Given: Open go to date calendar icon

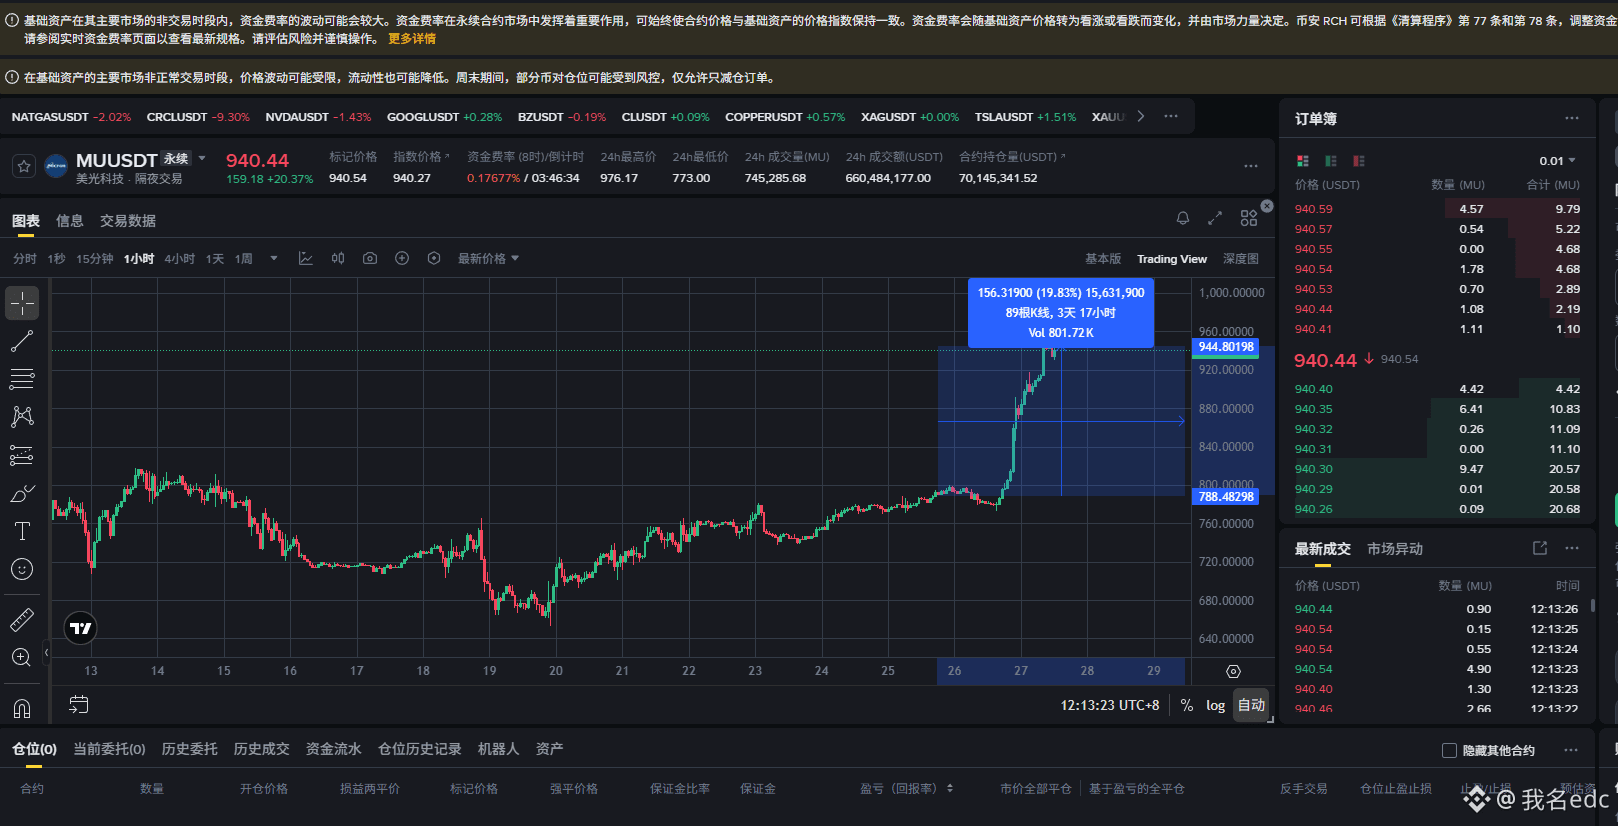Looking at the screenshot, I should pyautogui.click(x=79, y=705).
